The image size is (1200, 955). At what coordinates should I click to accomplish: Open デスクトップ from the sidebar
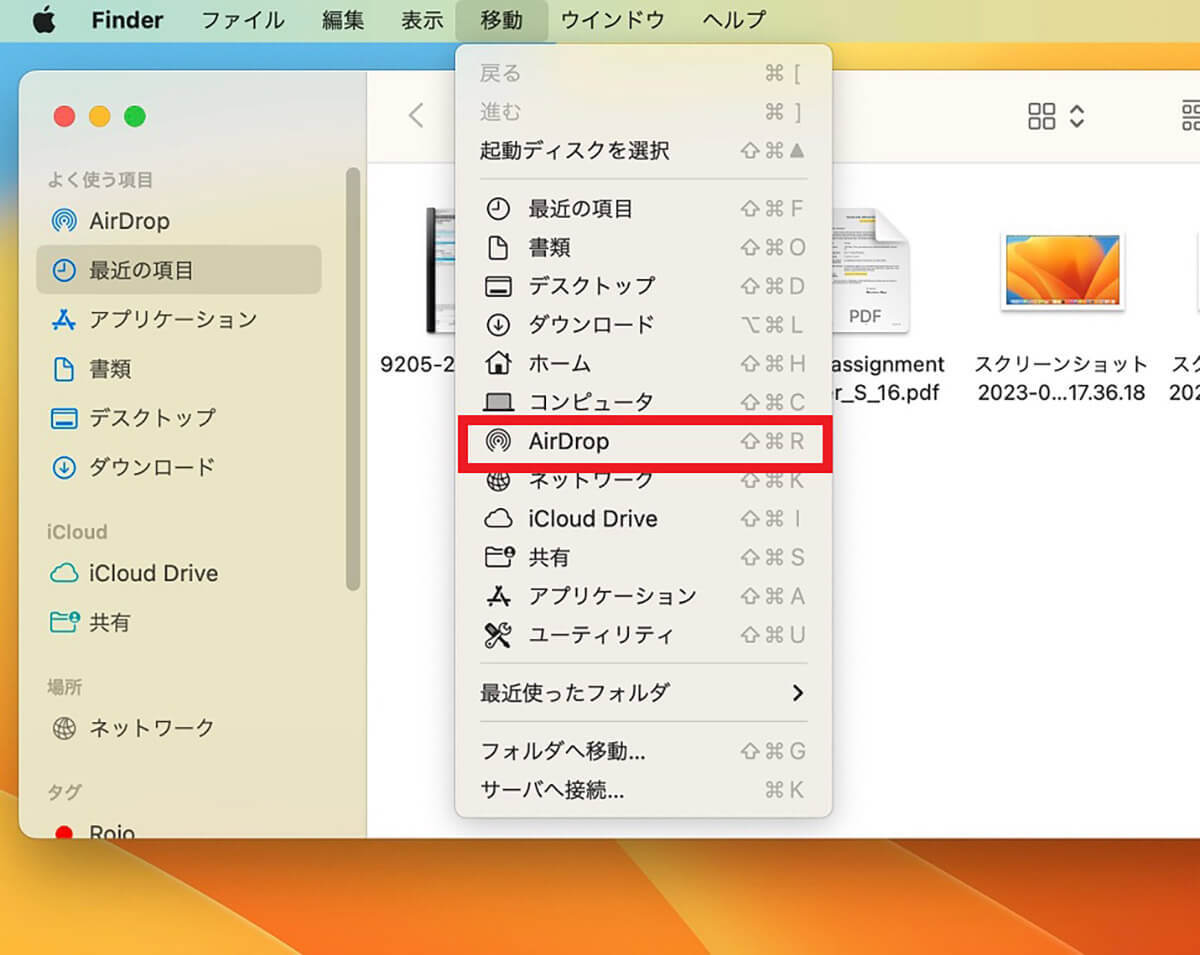pyautogui.click(x=179, y=417)
